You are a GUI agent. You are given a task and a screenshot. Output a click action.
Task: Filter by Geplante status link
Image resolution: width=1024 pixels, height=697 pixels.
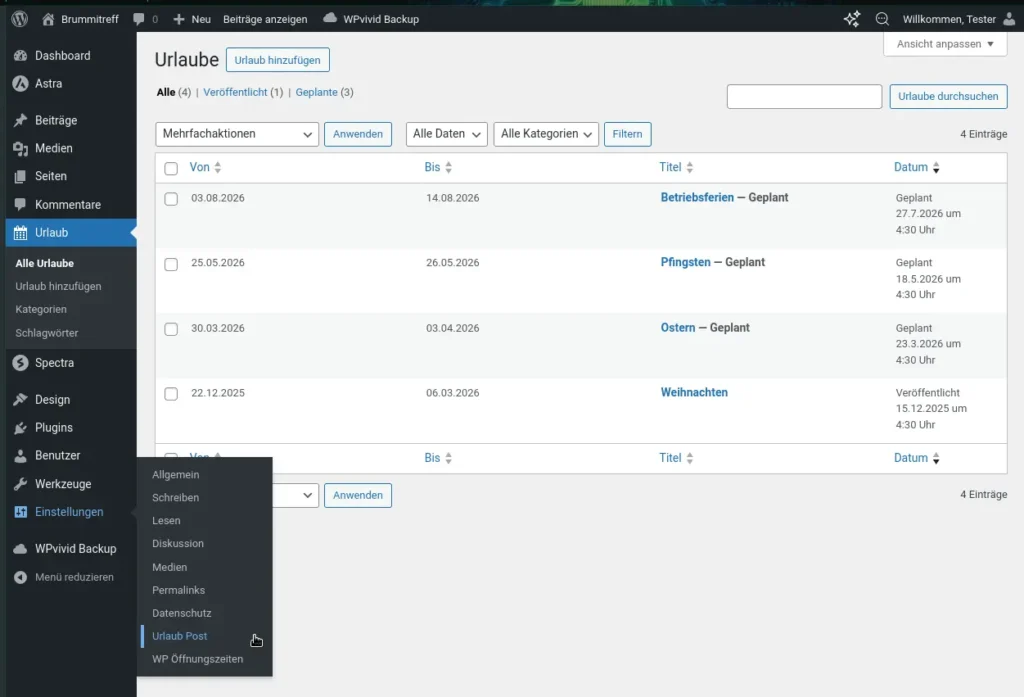click(x=316, y=92)
